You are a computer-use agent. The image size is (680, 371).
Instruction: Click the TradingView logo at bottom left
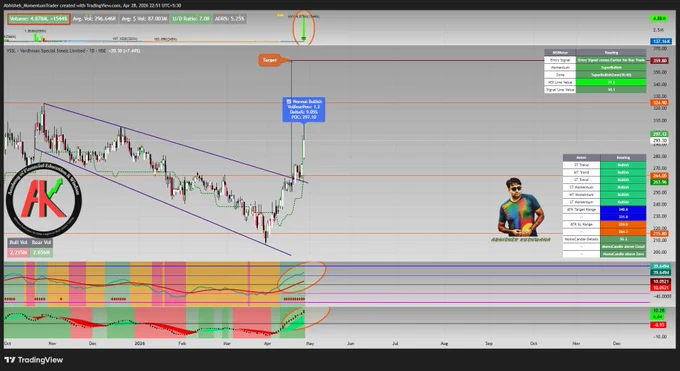(34, 360)
